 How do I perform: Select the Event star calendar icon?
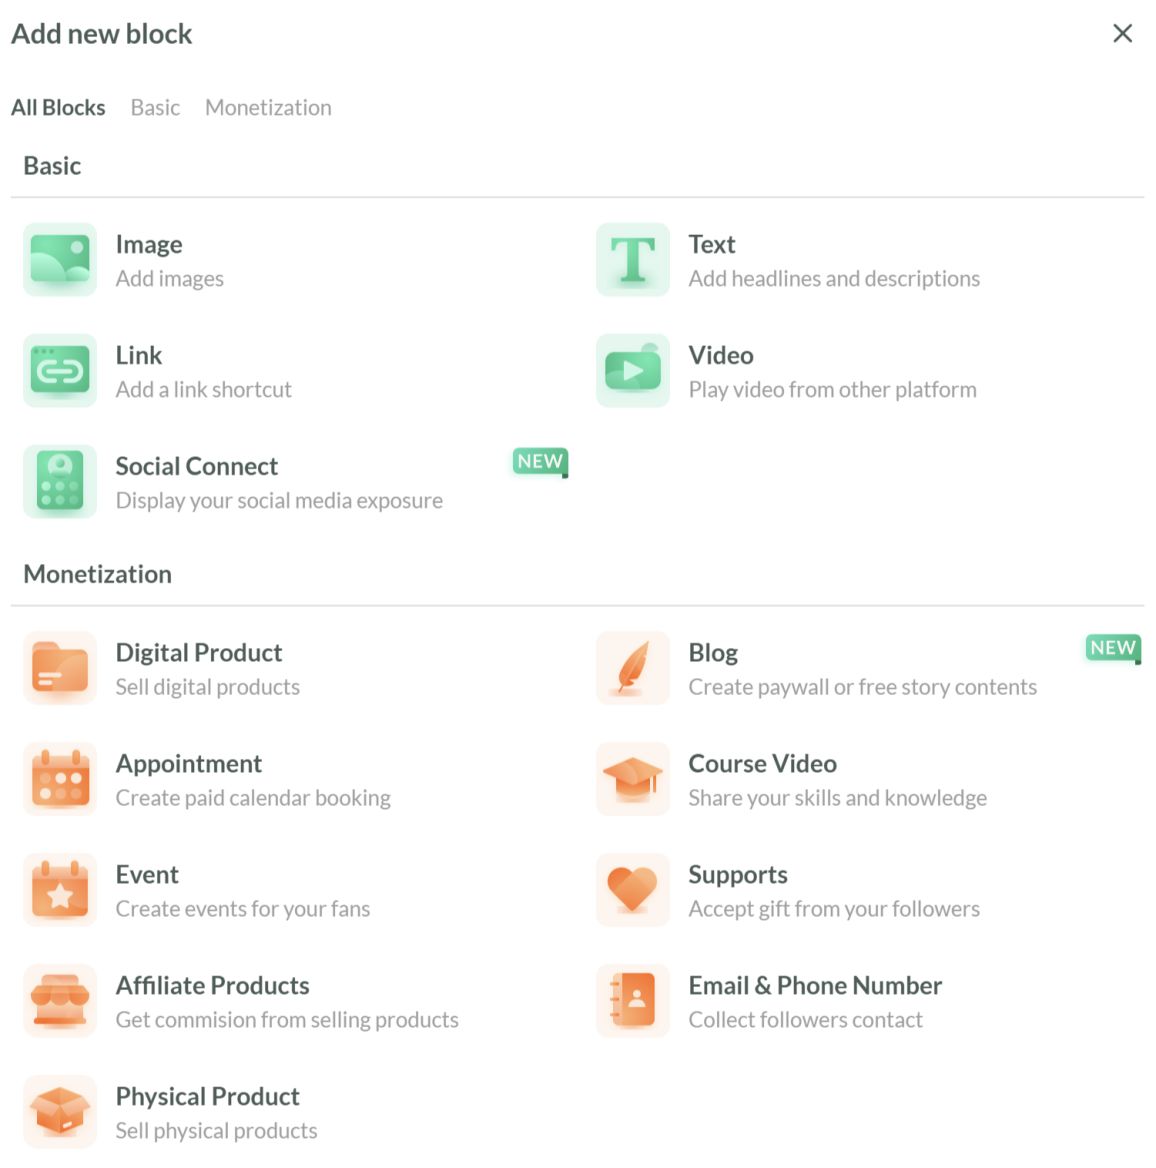click(x=60, y=890)
